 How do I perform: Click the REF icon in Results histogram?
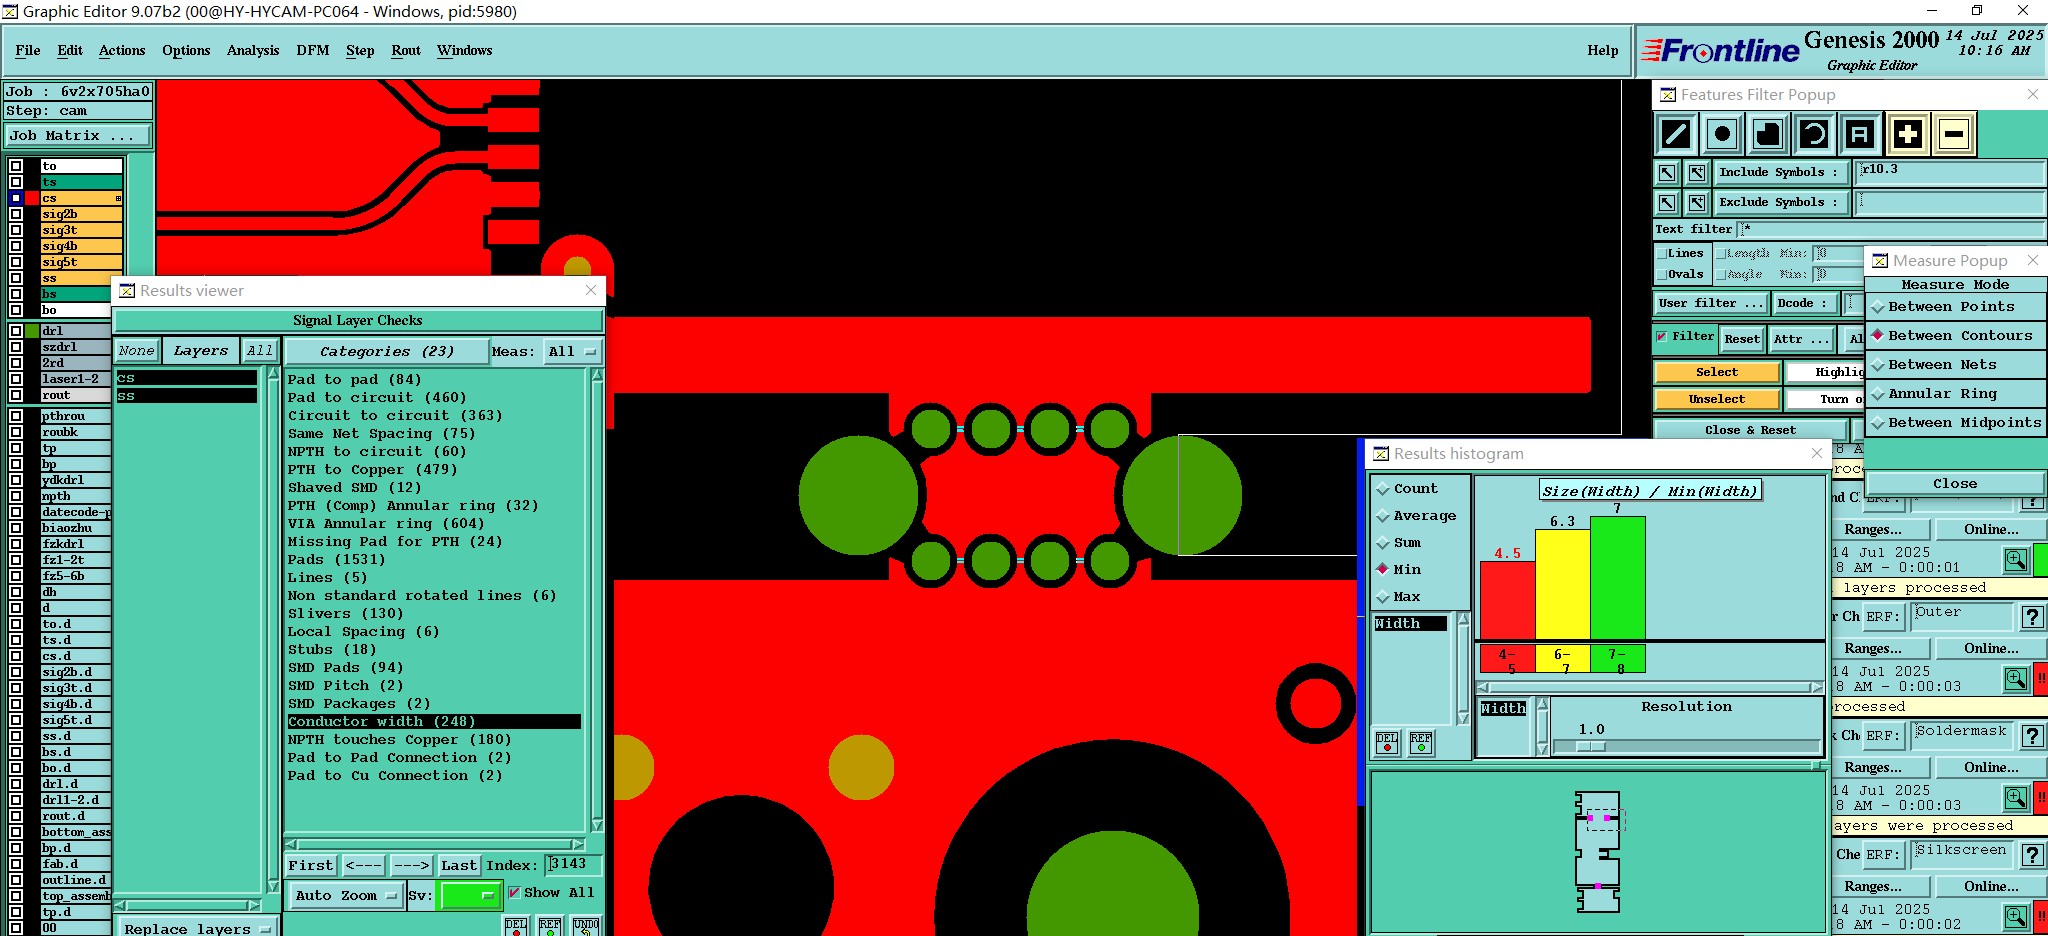pyautogui.click(x=1421, y=742)
